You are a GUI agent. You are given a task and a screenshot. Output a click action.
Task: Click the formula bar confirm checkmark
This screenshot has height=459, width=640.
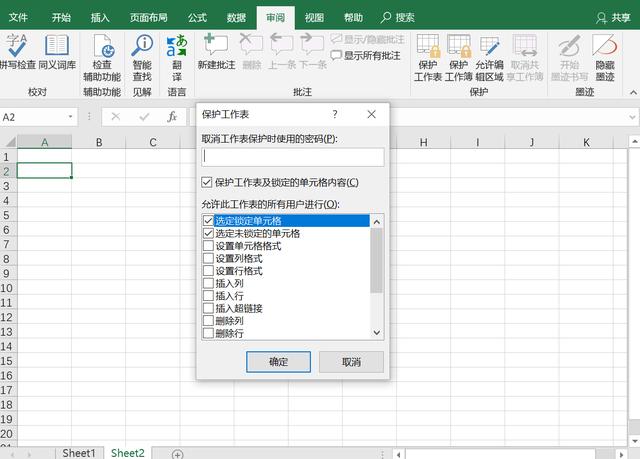pyautogui.click(x=144, y=117)
